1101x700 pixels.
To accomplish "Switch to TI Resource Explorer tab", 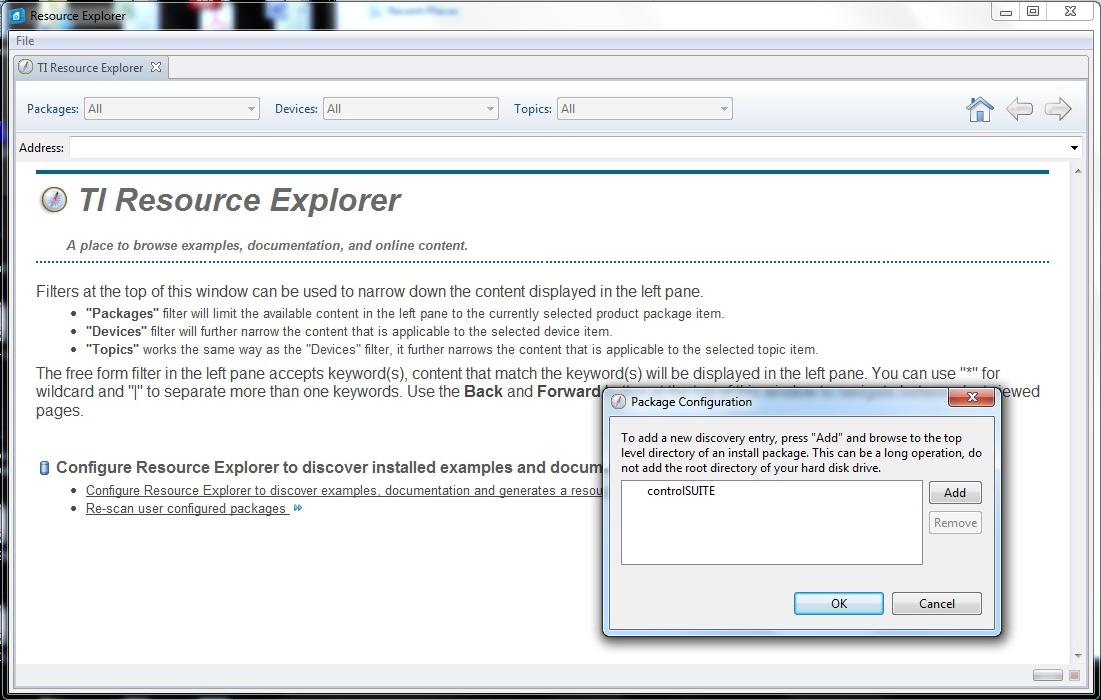I will click(x=90, y=67).
